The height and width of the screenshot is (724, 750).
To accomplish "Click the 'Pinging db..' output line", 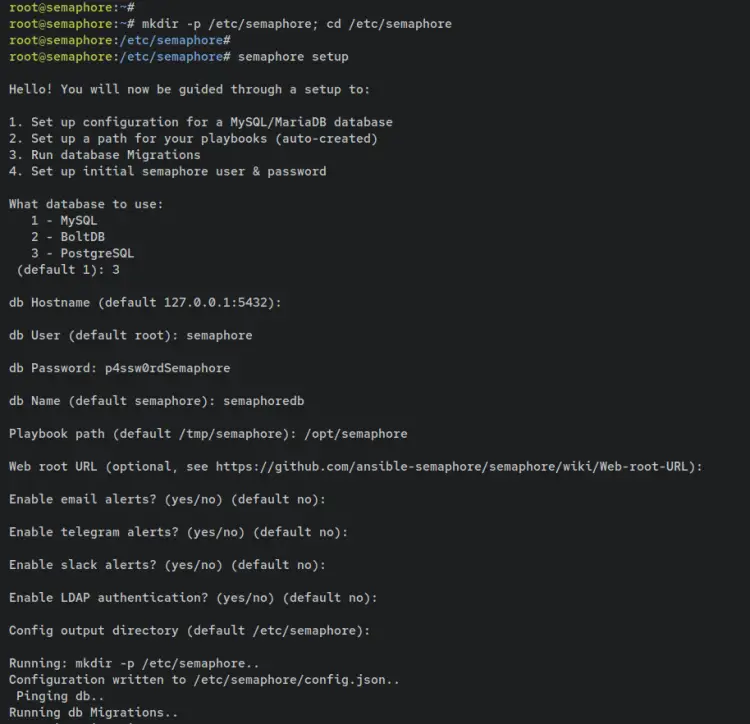I will (x=56, y=696).
